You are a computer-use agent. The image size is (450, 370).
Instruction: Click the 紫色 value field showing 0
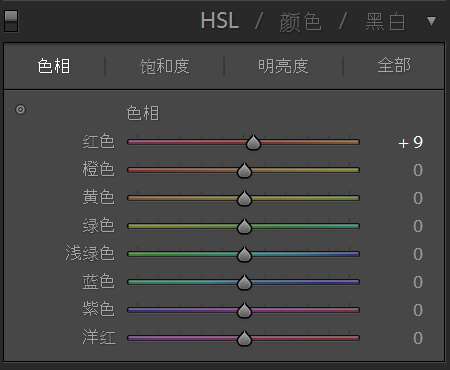418,310
